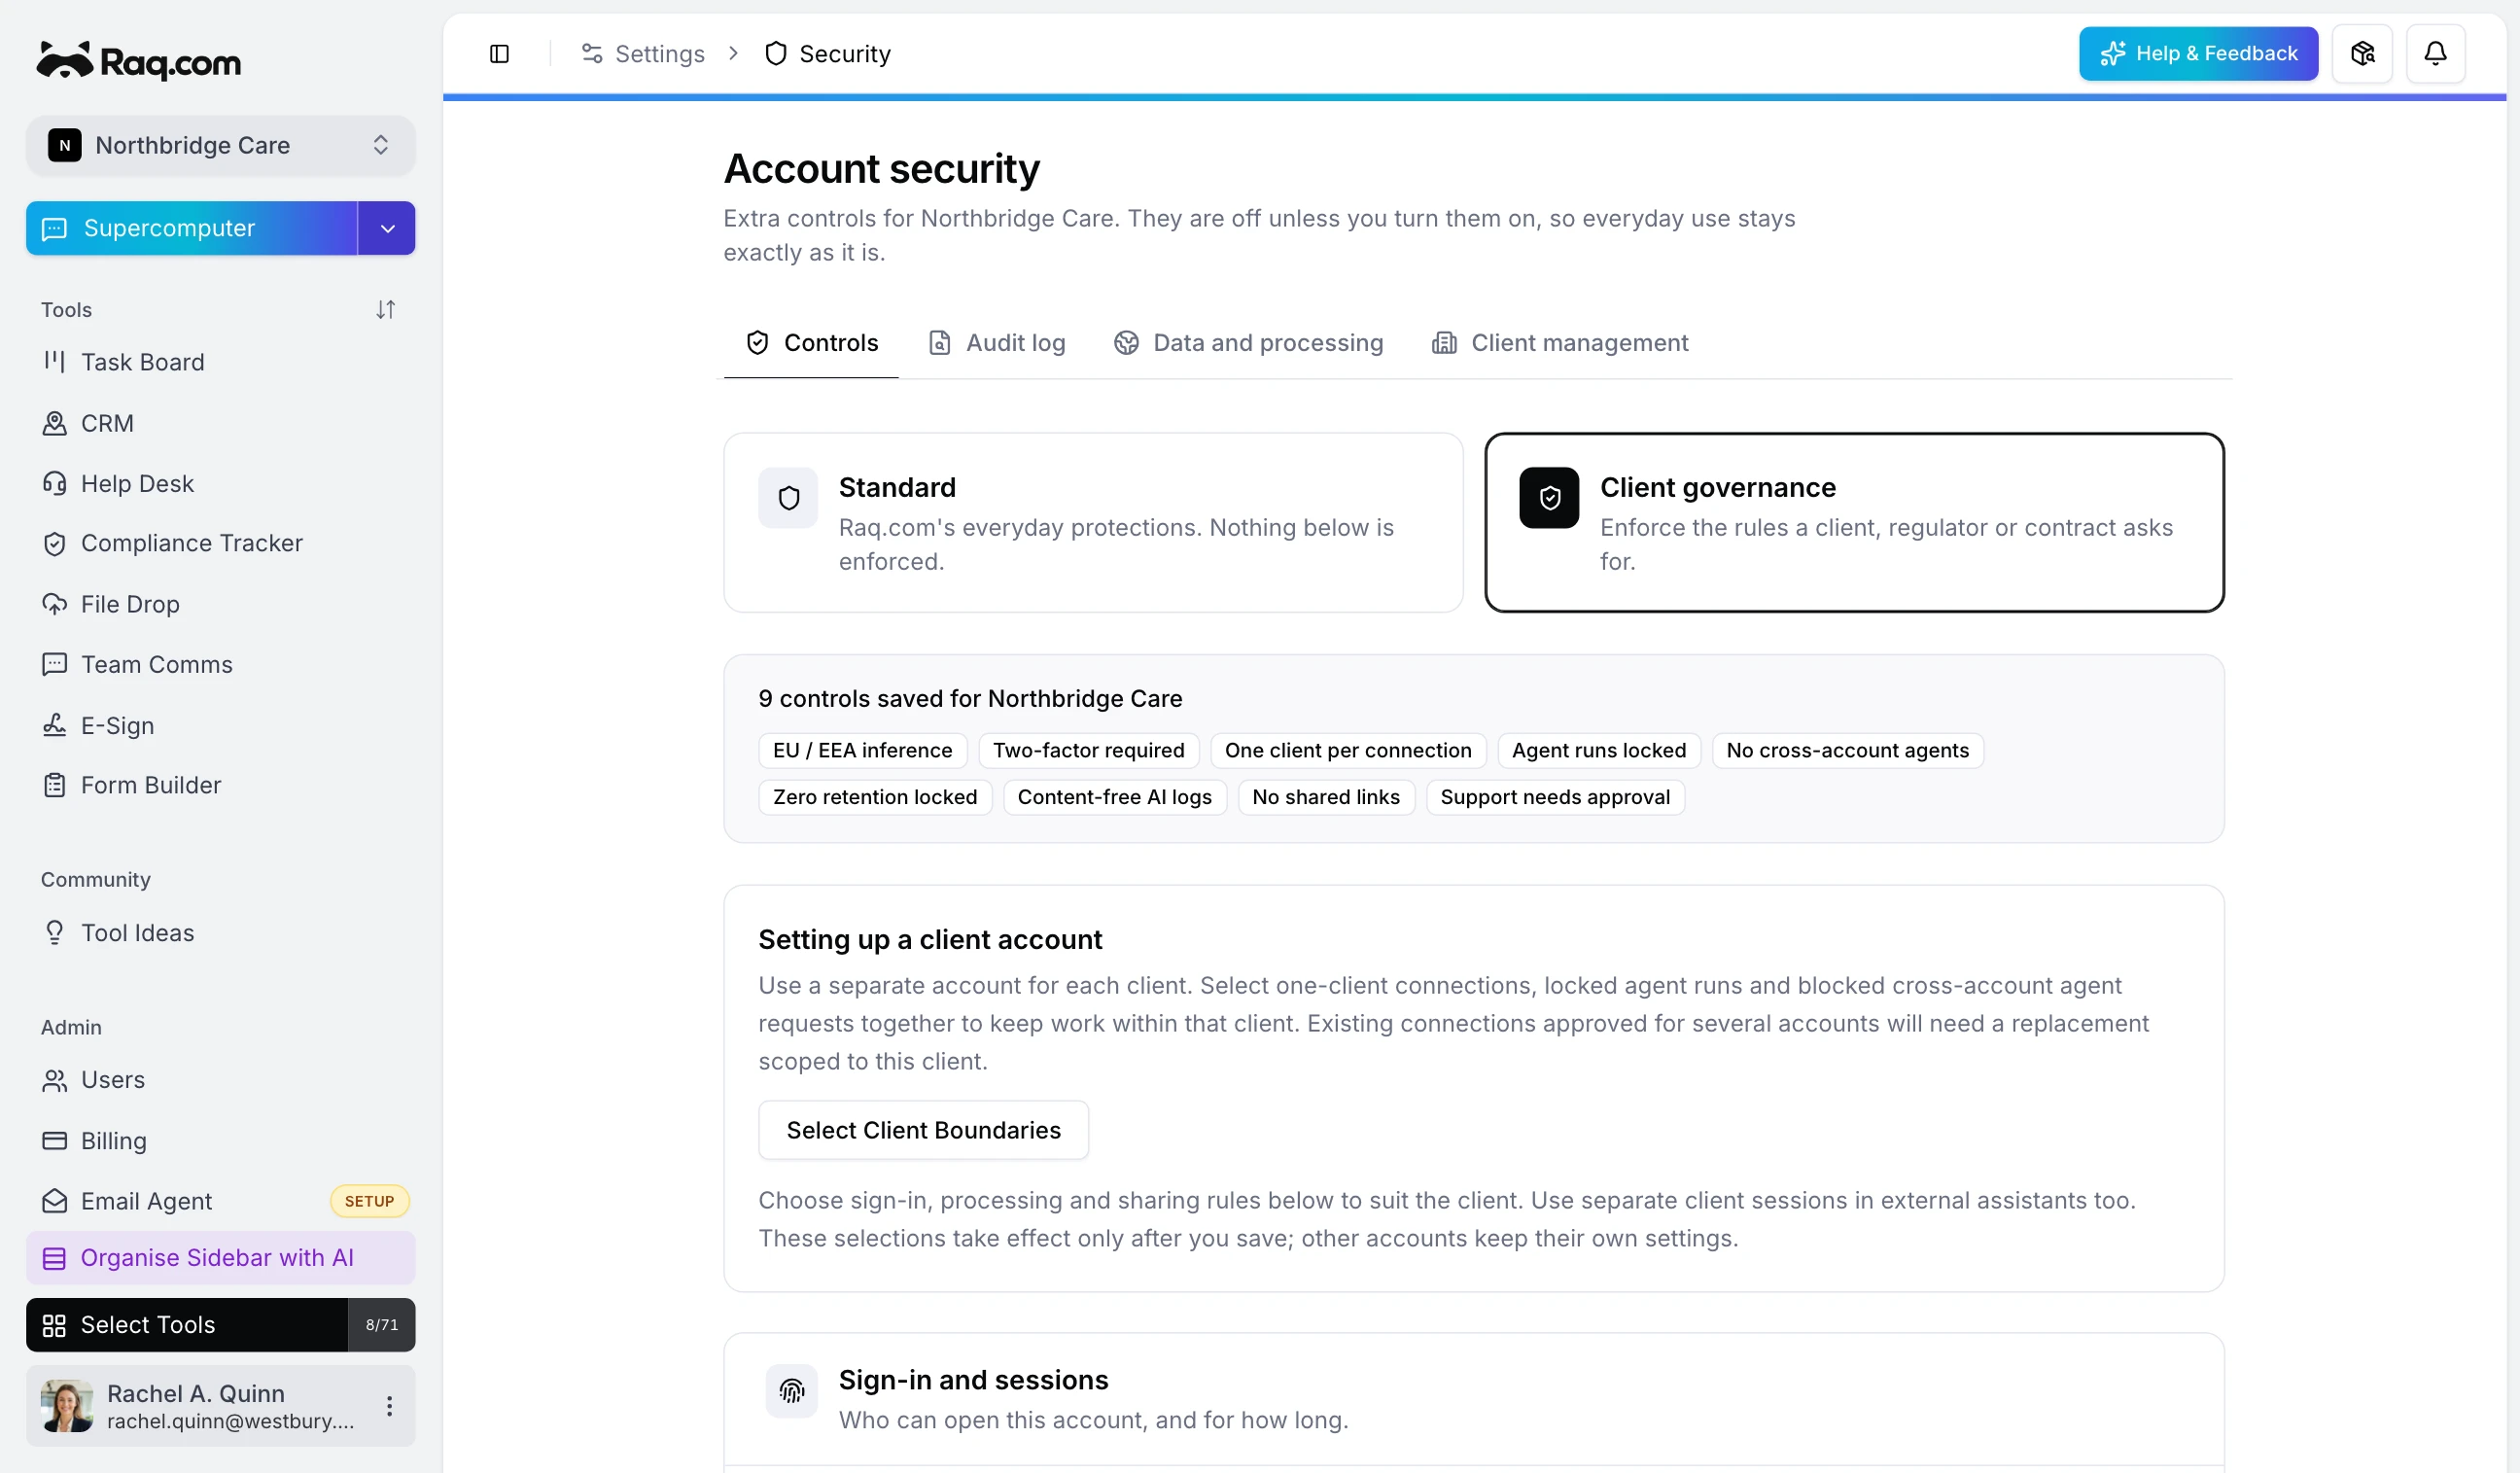Screen dimensions: 2520x1473
Task: Open the notifications bell
Action: [2435, 54]
